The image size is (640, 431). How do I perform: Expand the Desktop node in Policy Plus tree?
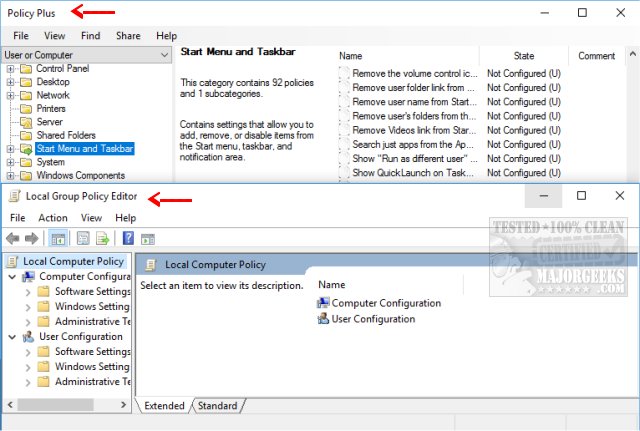11,82
